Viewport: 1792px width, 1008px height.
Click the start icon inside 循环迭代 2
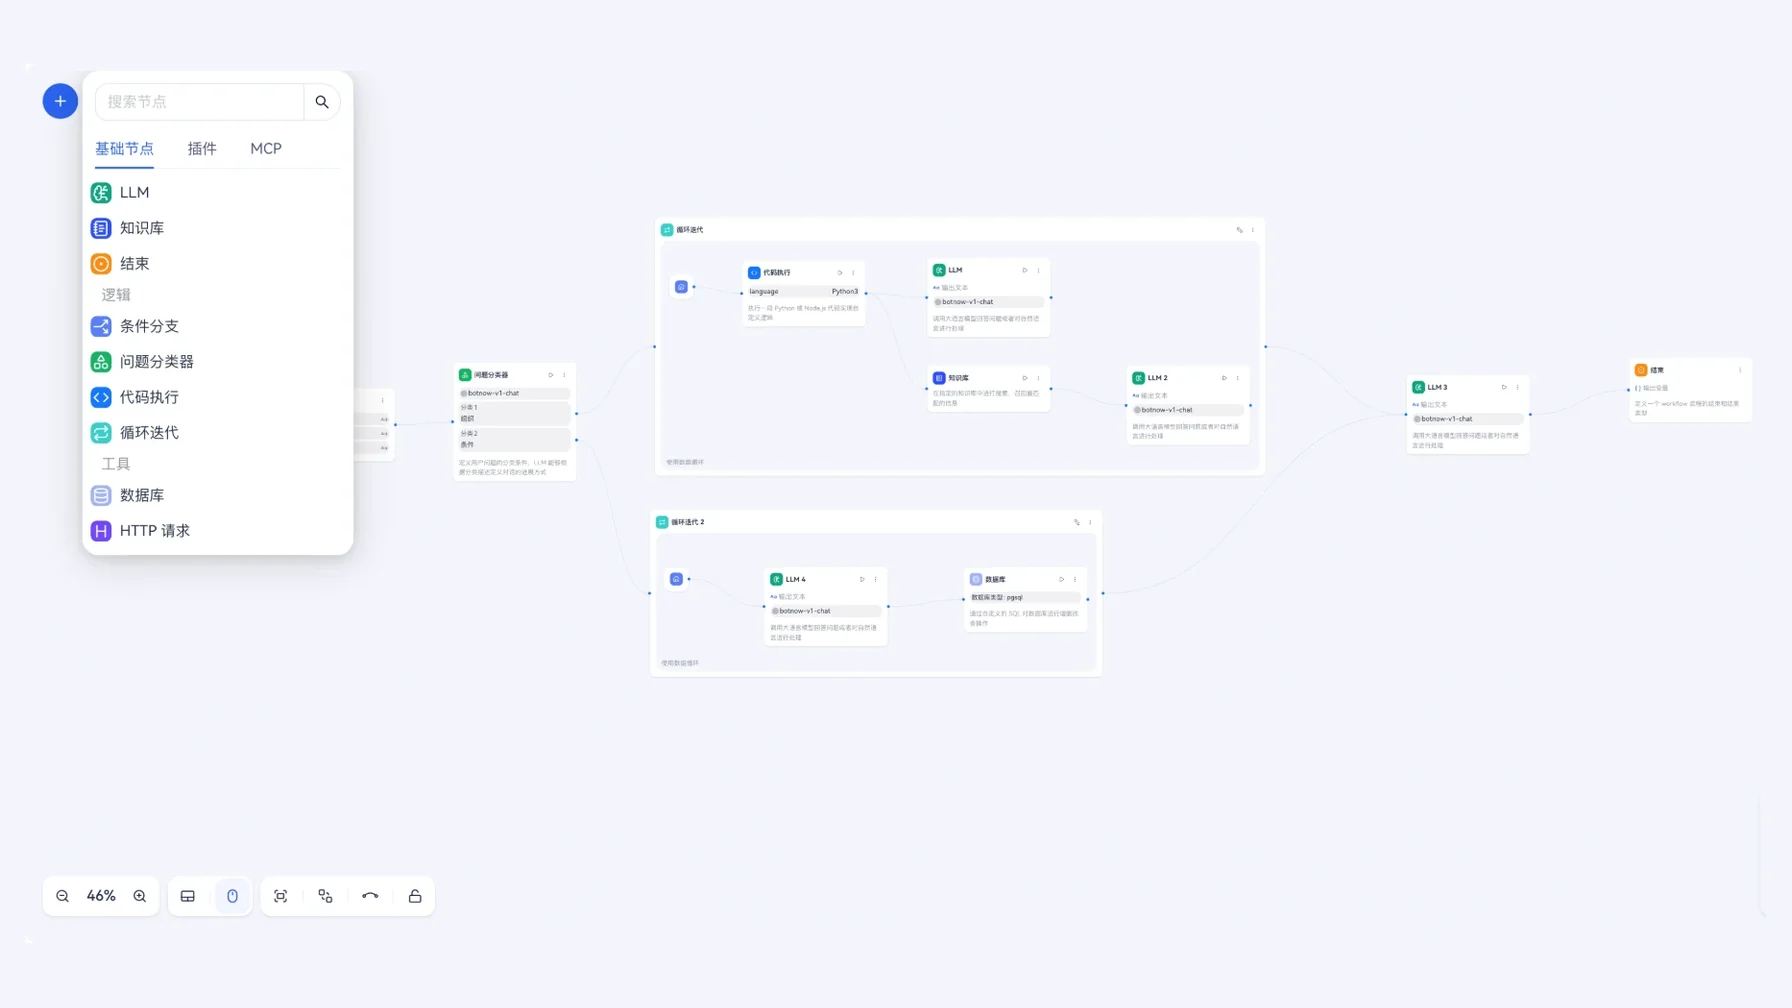point(677,579)
